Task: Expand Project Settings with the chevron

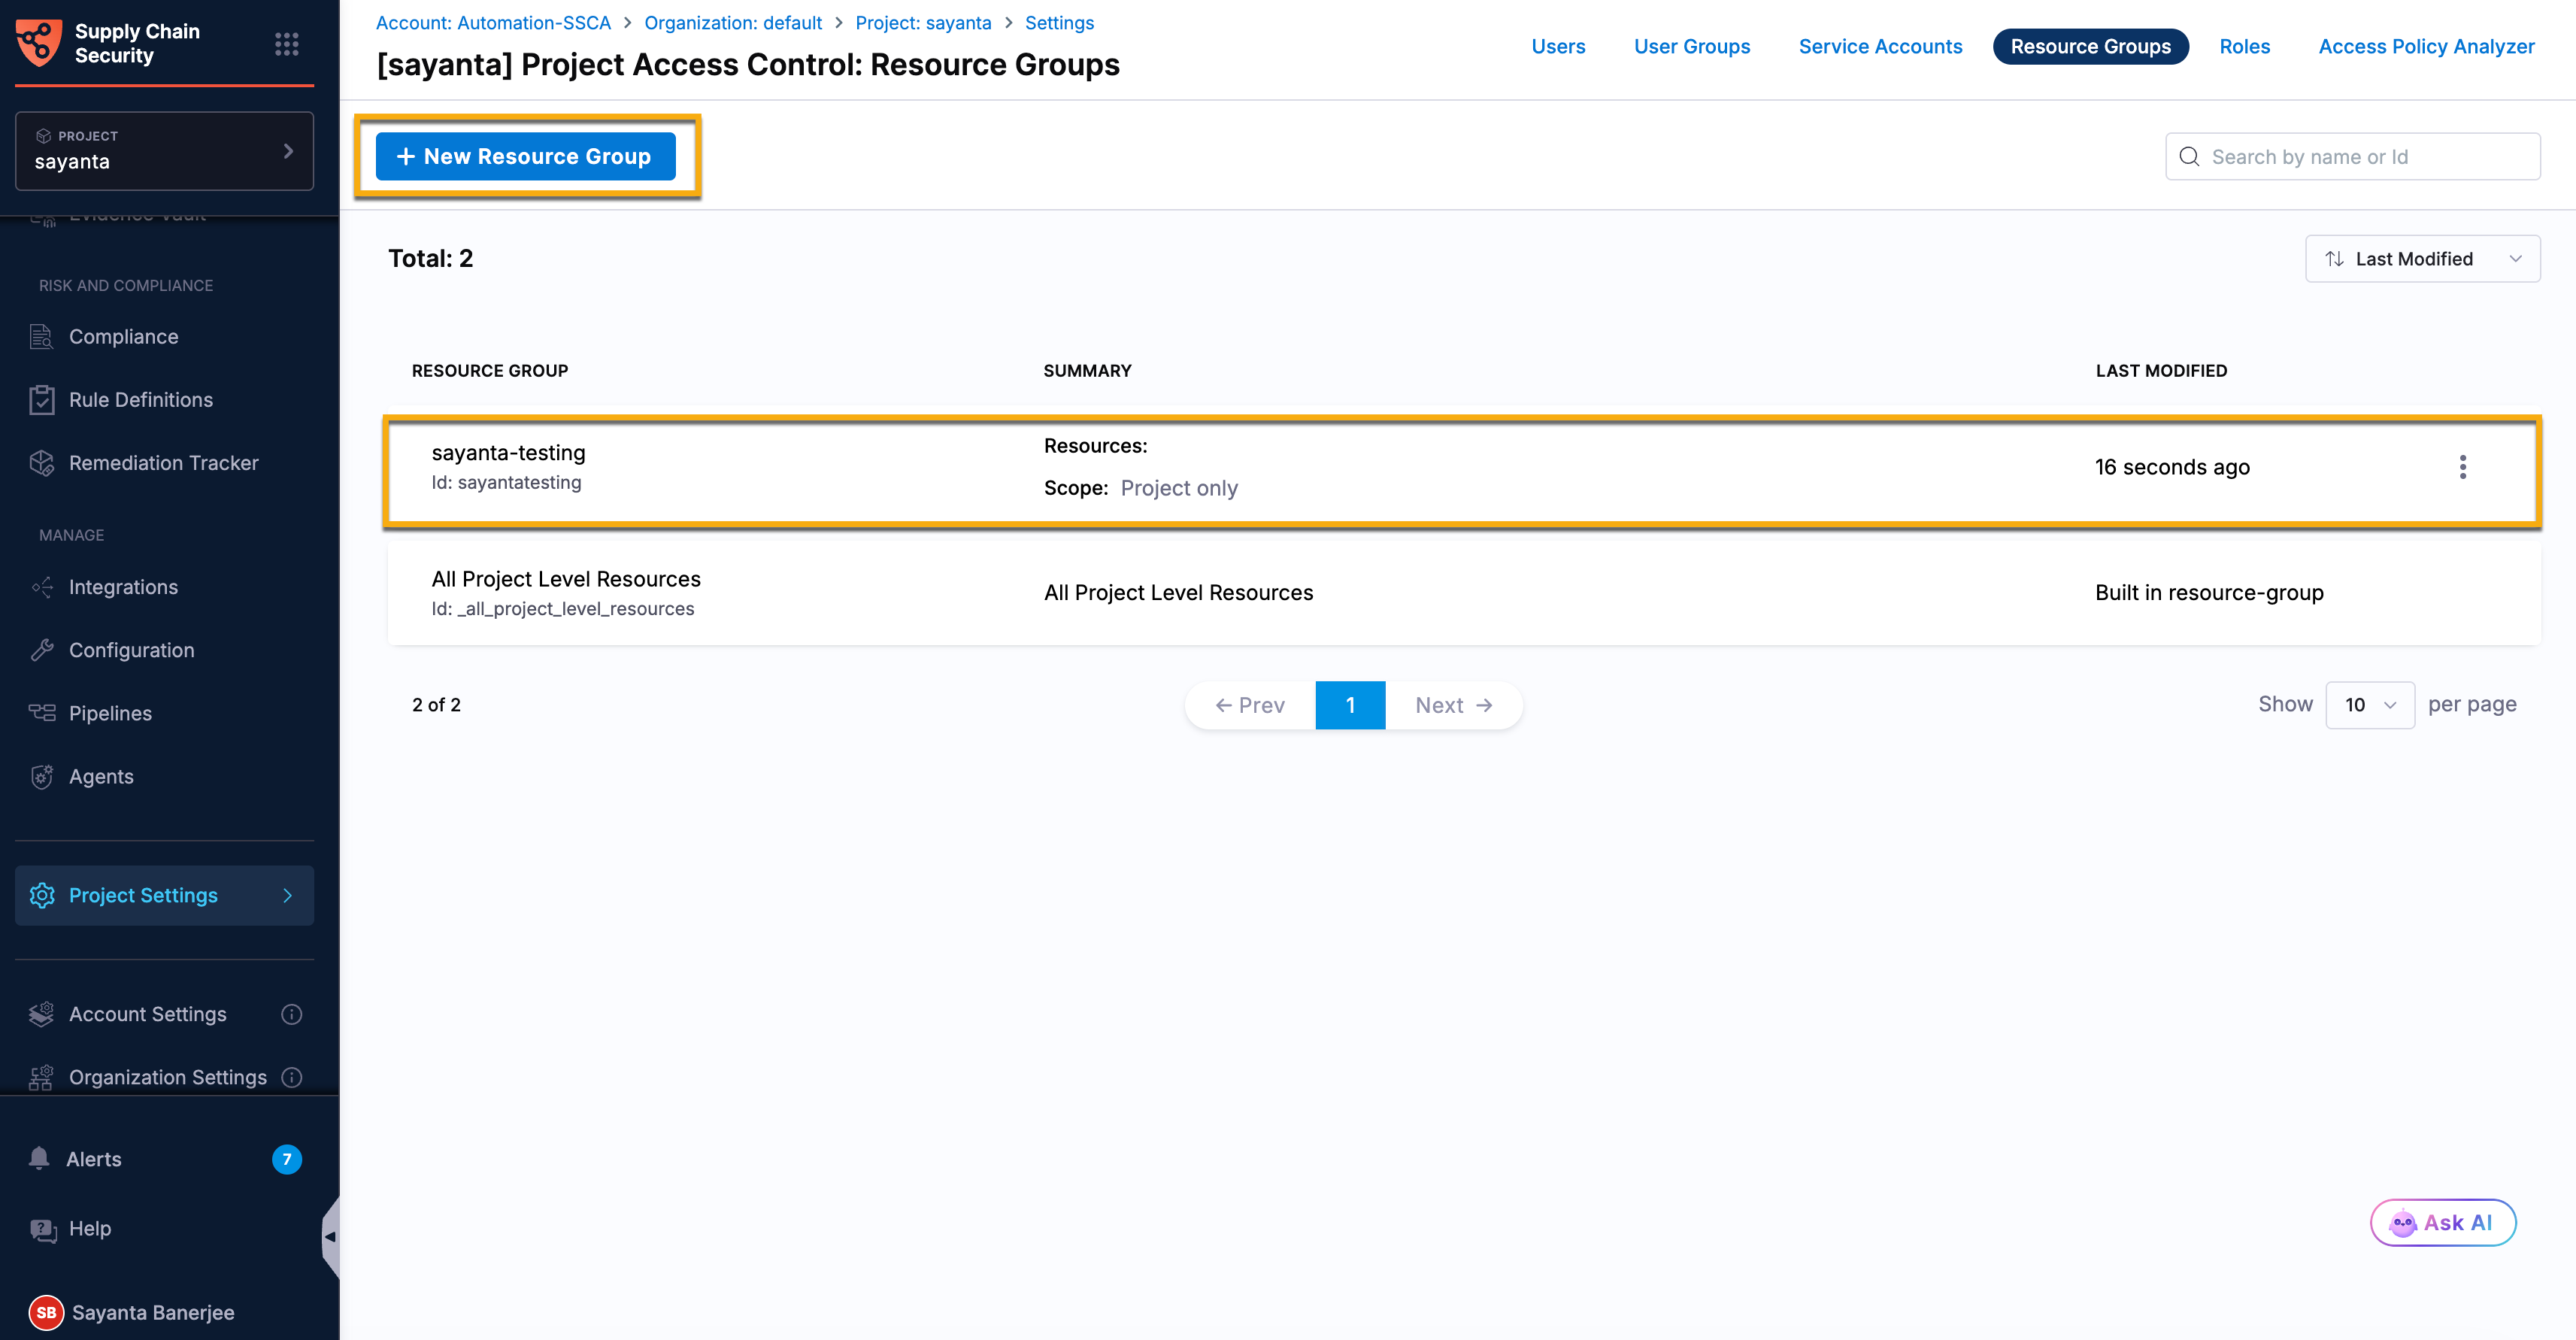Action: 288,895
